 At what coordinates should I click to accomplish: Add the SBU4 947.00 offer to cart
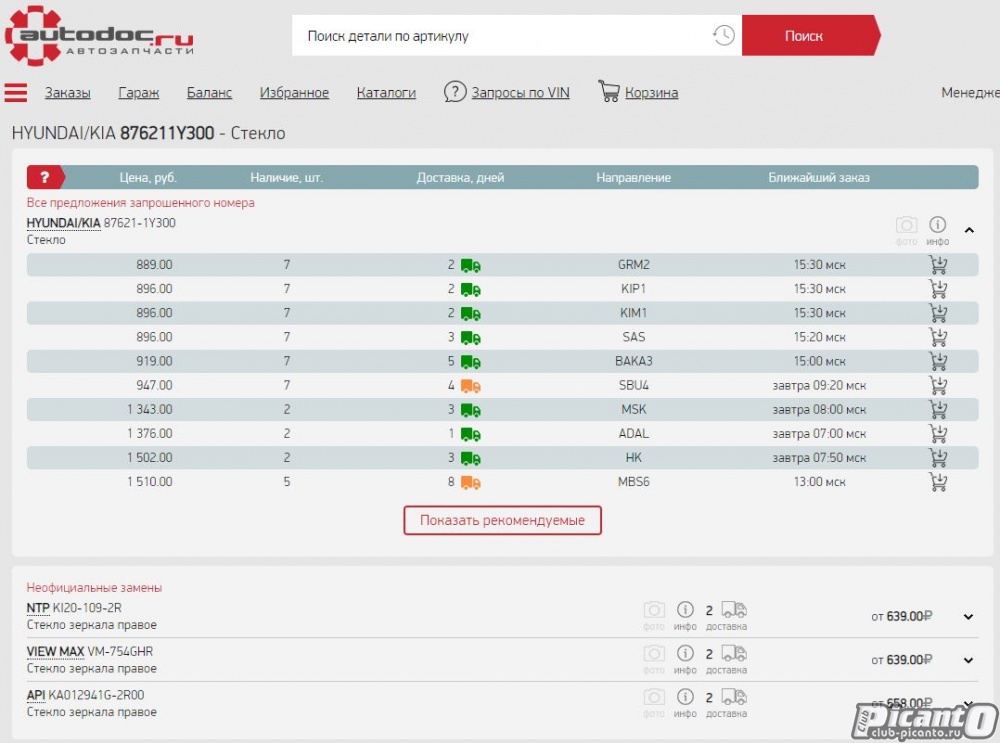pos(938,386)
